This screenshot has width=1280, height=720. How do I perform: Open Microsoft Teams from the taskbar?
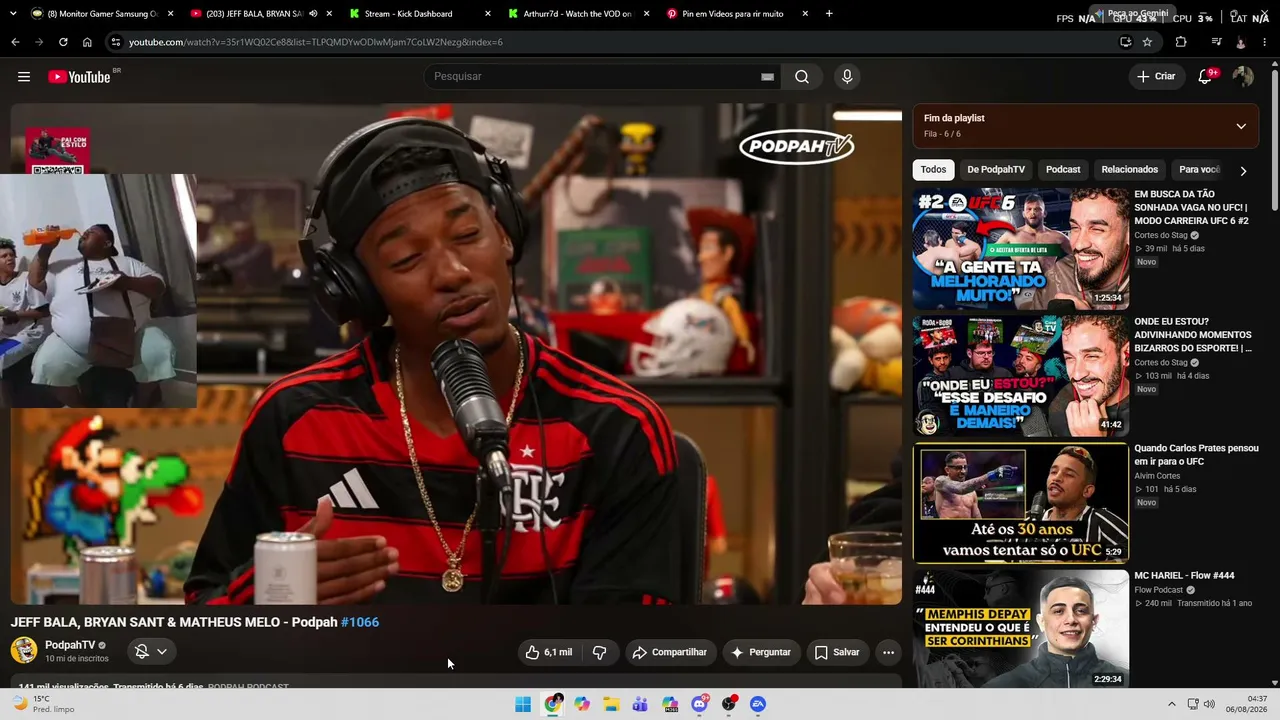coord(640,704)
